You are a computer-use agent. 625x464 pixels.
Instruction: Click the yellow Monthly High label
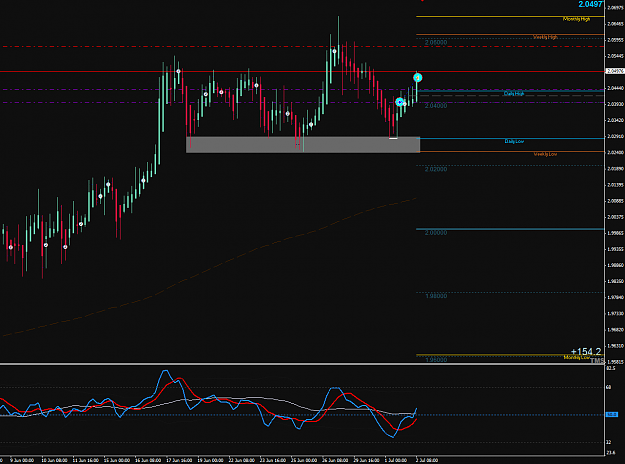pyautogui.click(x=576, y=19)
